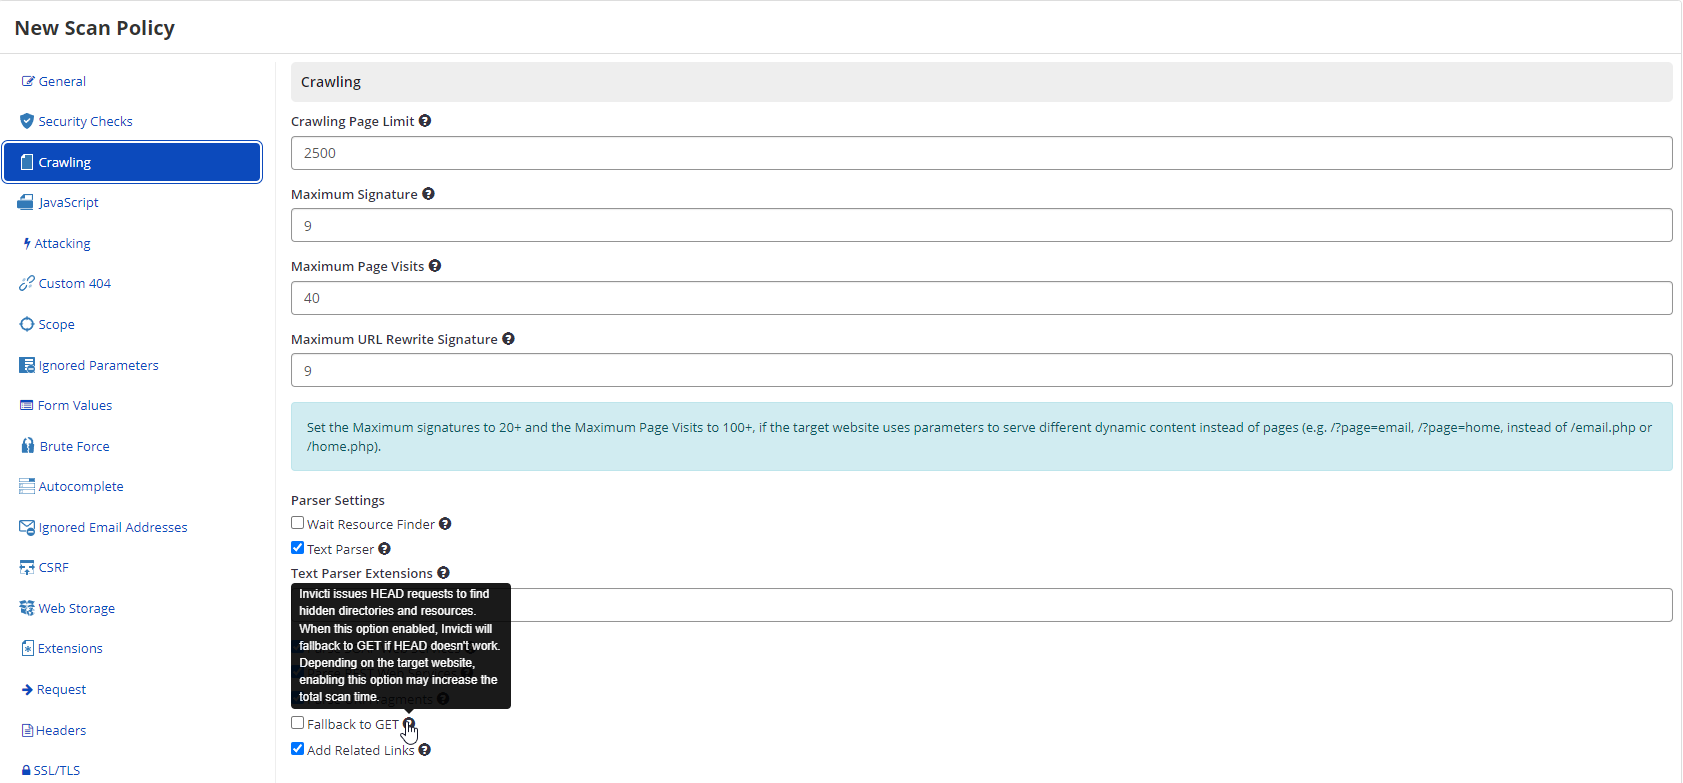The width and height of the screenshot is (1683, 783).
Task: Uncheck the Add Related Links checkbox
Action: click(298, 749)
